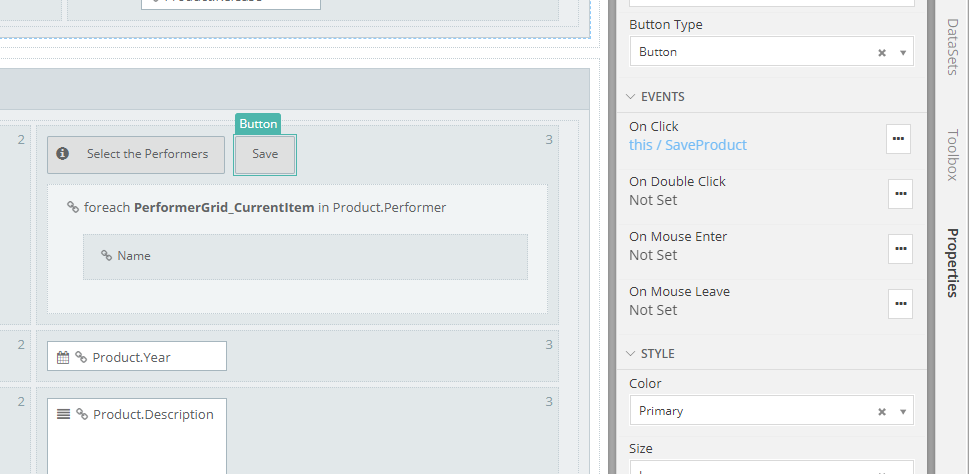Click link icon beside Name field

click(x=106, y=256)
